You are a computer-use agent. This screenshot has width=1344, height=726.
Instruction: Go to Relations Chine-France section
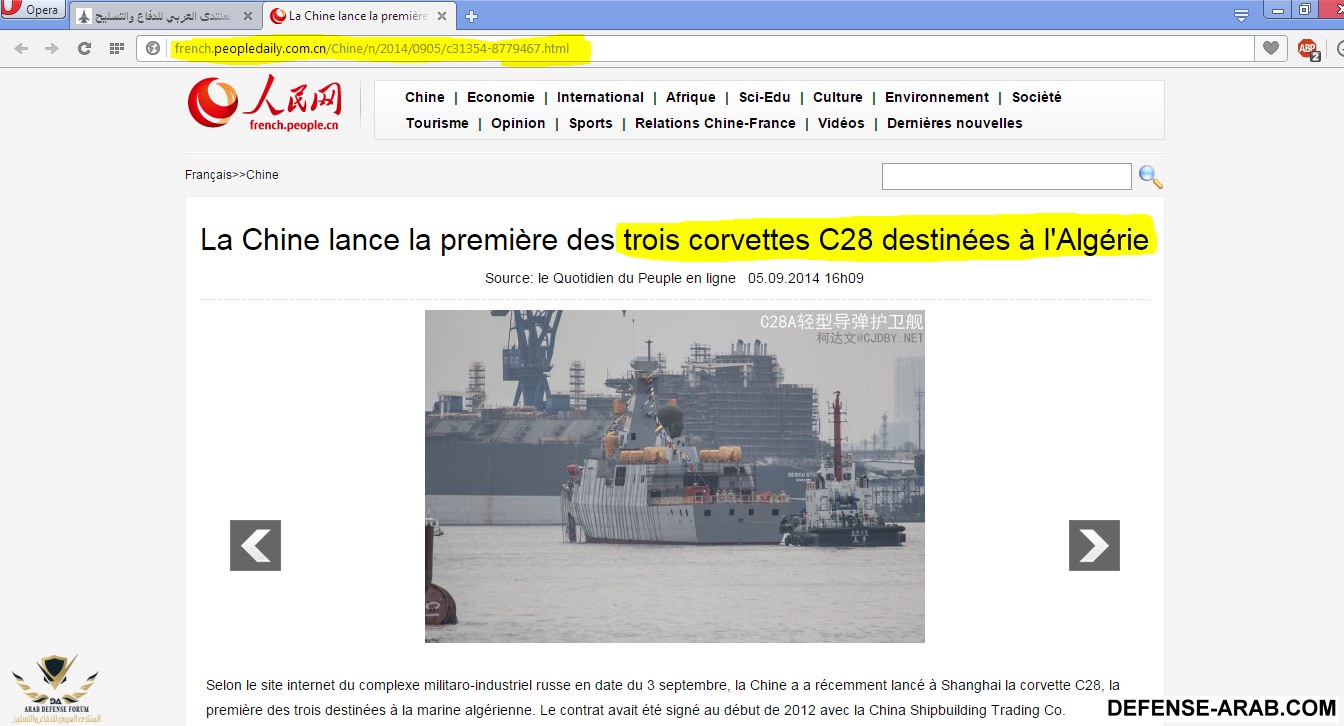coord(715,123)
